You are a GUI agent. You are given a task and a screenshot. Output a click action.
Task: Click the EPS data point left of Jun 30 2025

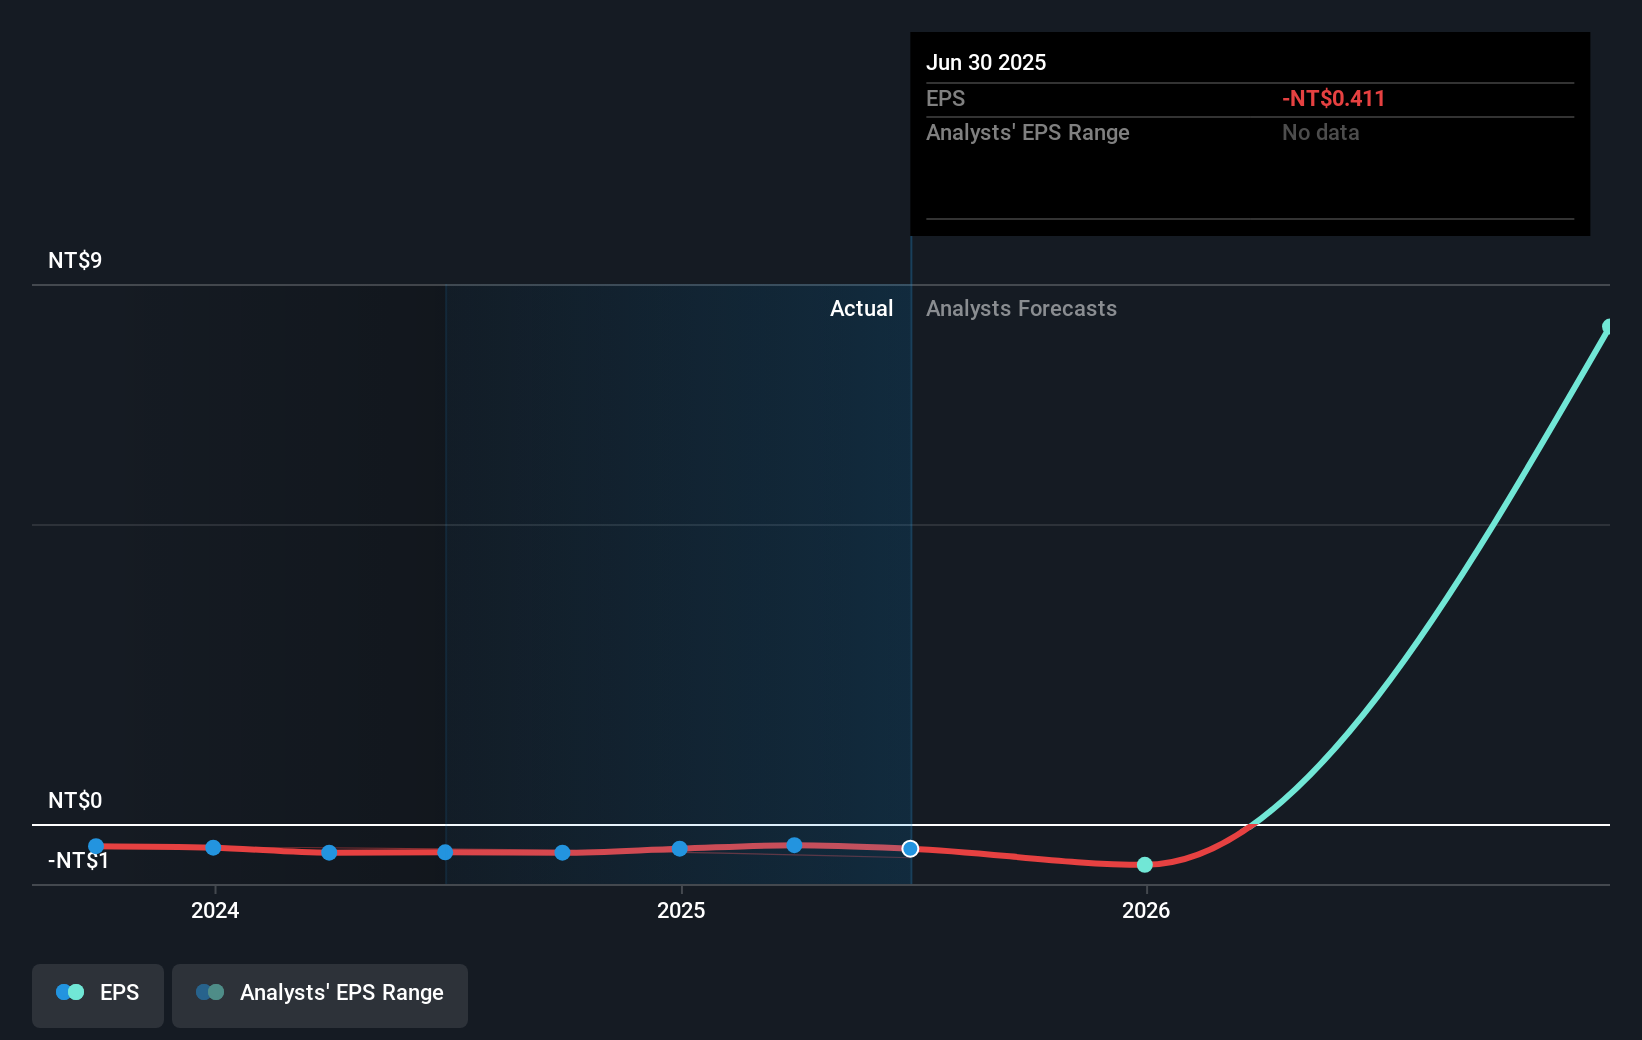pyautogui.click(x=794, y=845)
